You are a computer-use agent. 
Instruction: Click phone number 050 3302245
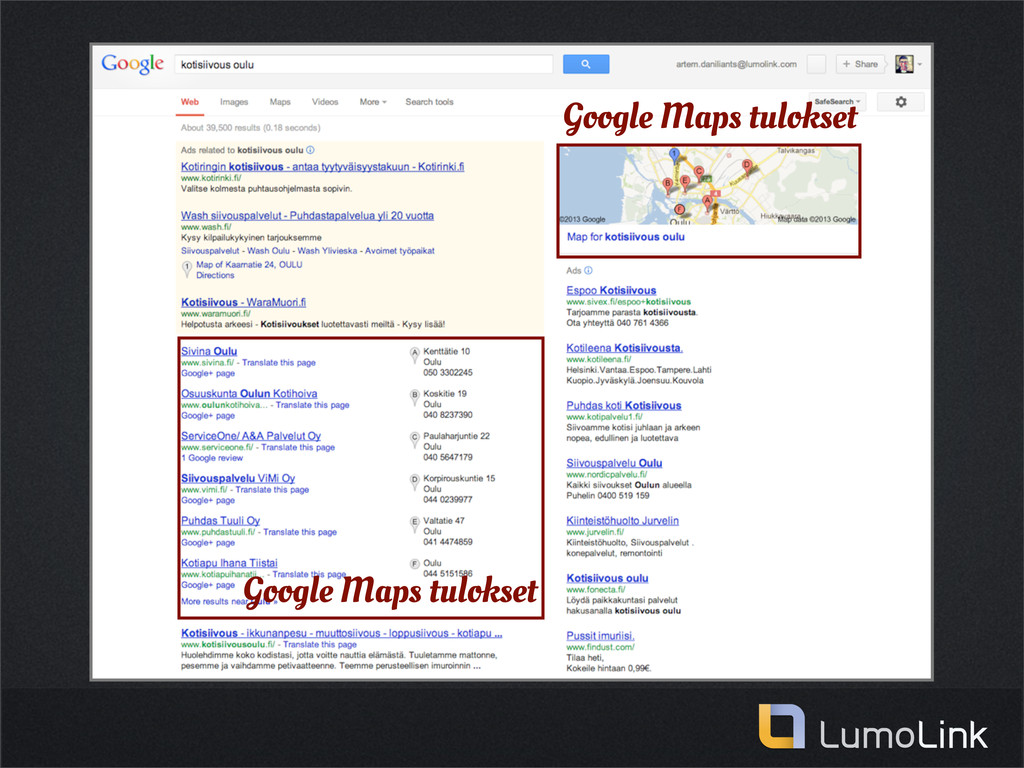[447, 373]
